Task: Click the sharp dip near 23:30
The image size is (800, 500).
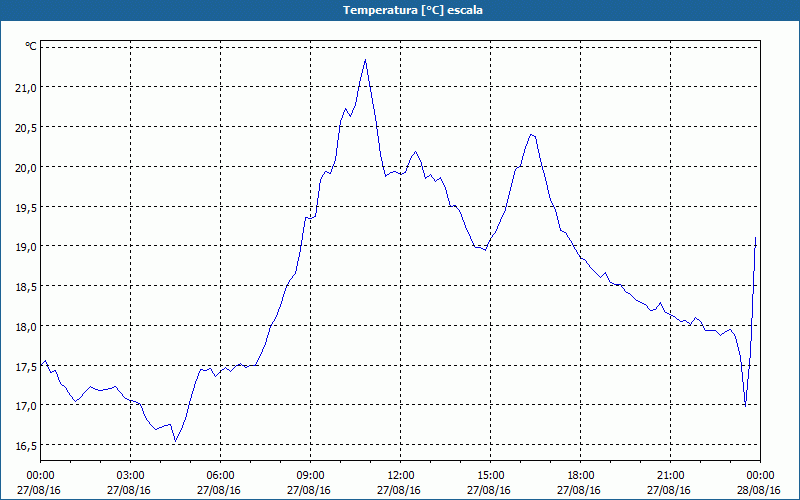Action: tap(745, 406)
